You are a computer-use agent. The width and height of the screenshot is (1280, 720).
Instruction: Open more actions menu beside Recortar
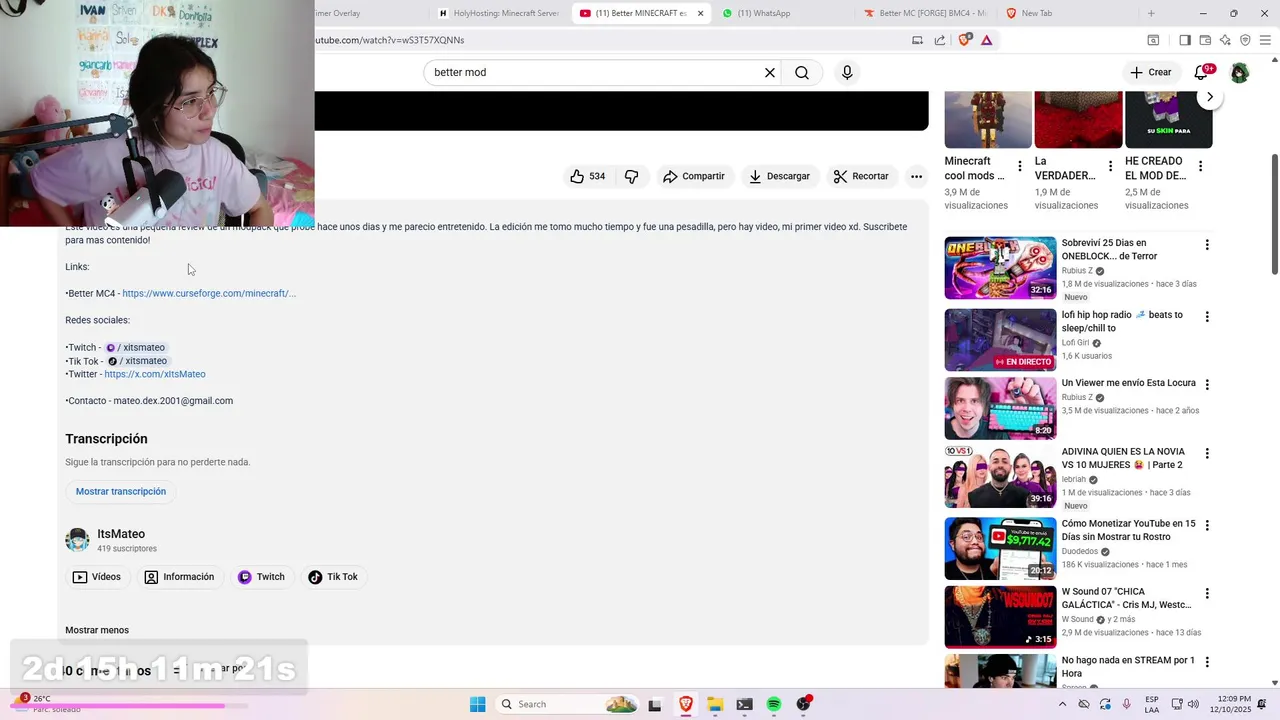[x=916, y=176]
